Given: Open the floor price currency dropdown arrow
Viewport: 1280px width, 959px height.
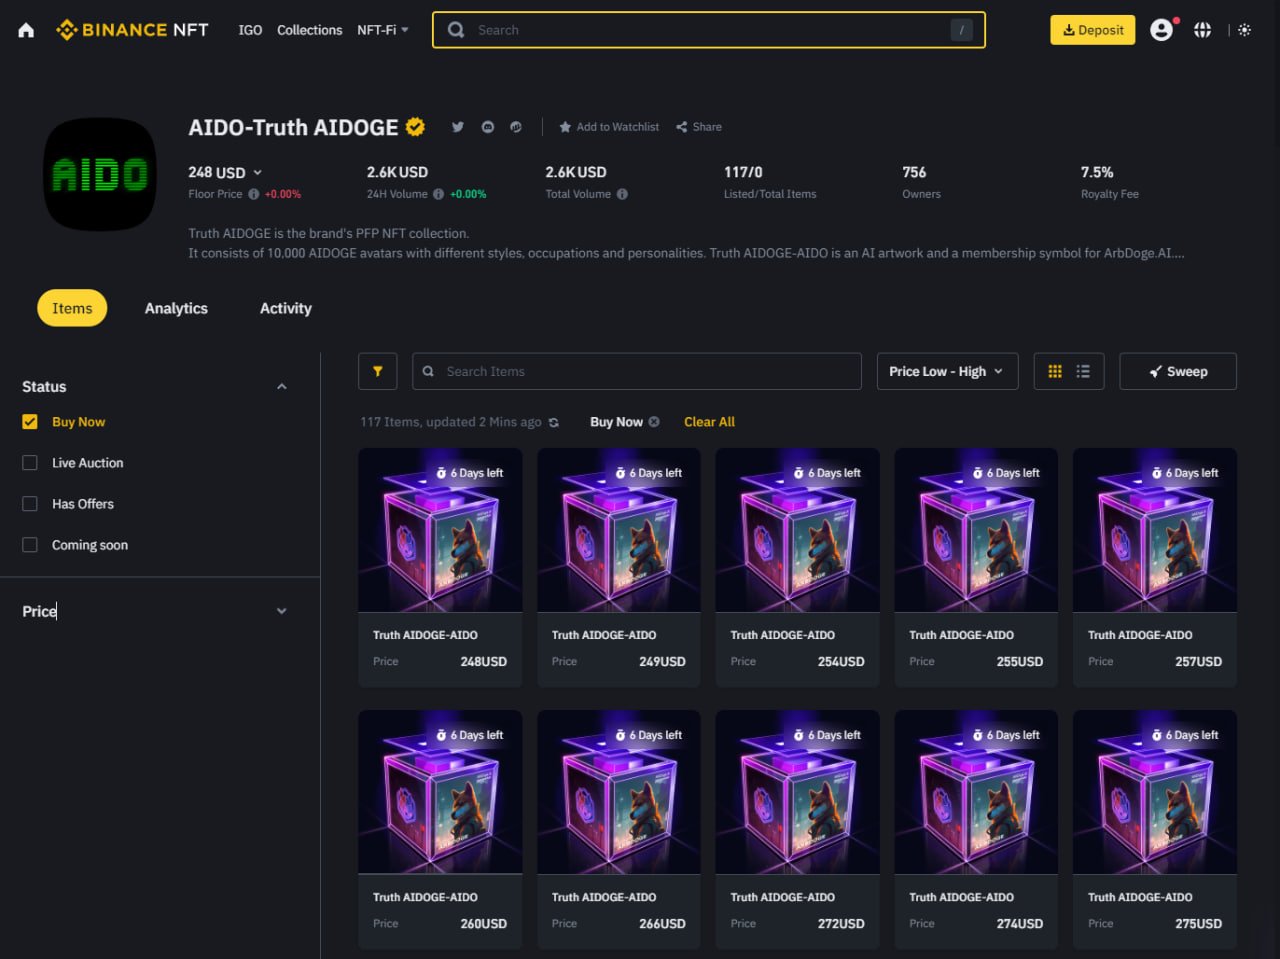Looking at the screenshot, I should (x=257, y=172).
